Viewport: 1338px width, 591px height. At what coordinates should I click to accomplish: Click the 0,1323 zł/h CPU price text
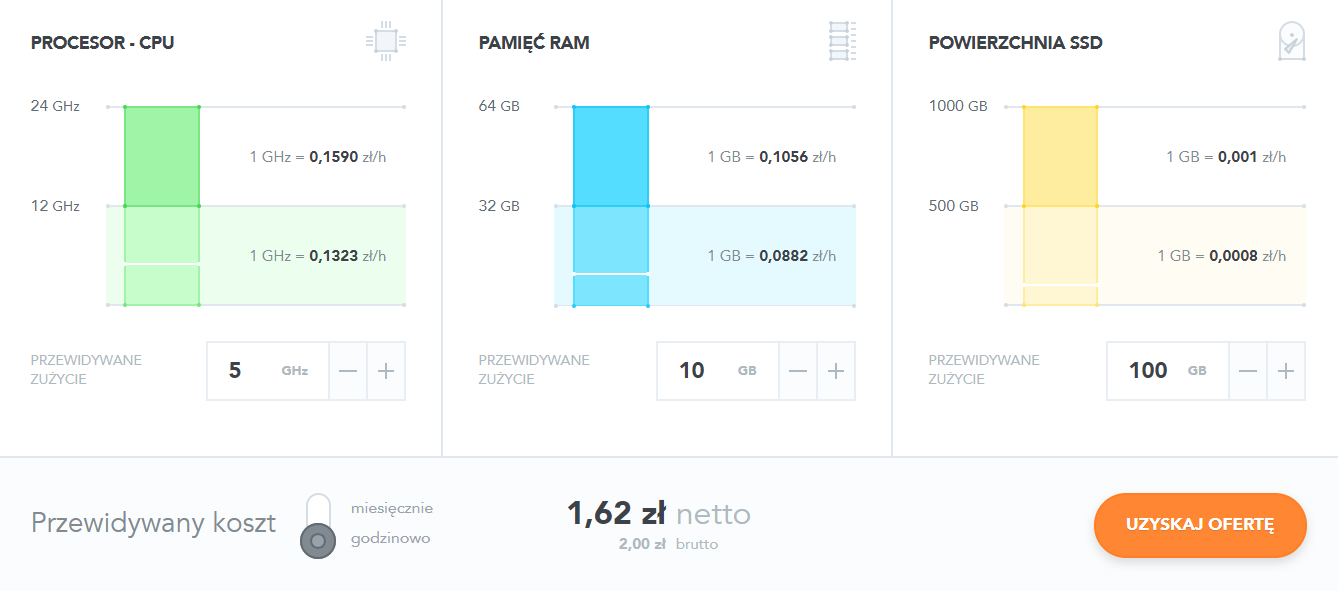pos(318,256)
